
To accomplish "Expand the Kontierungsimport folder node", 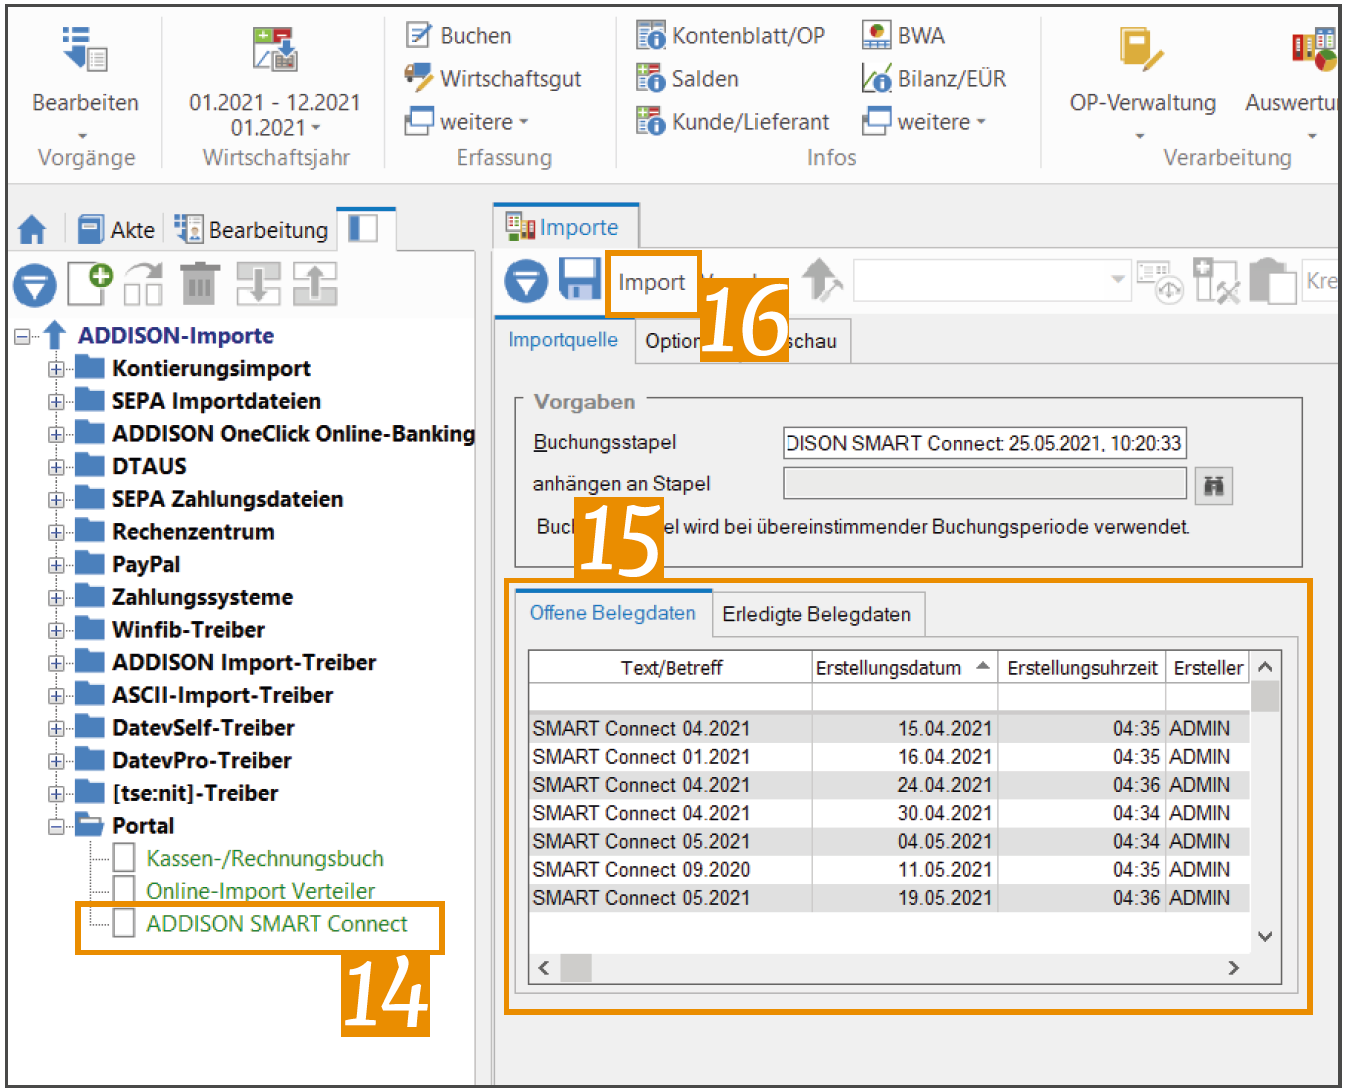I will 56,369.
